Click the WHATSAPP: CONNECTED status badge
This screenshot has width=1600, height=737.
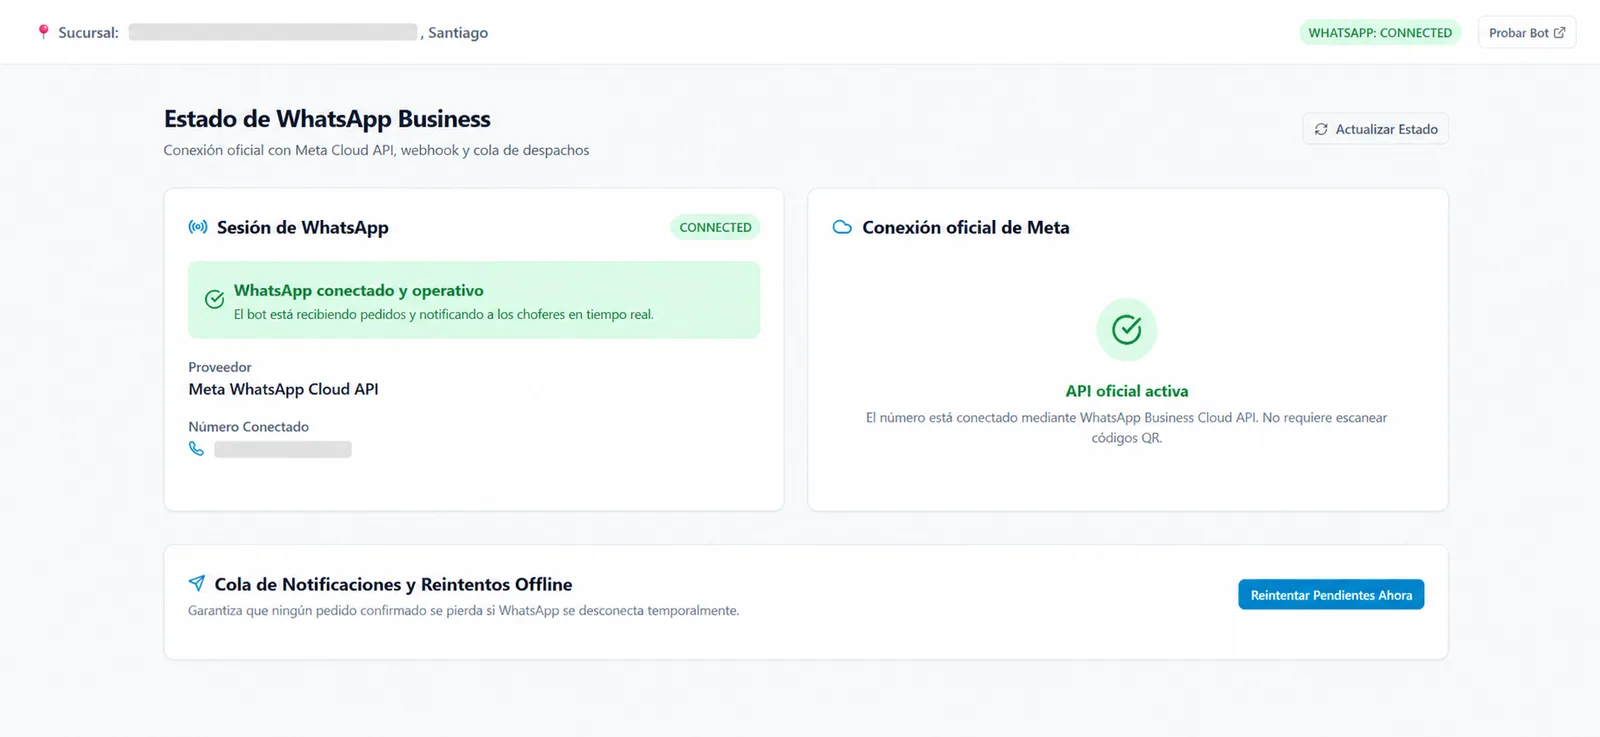point(1380,32)
